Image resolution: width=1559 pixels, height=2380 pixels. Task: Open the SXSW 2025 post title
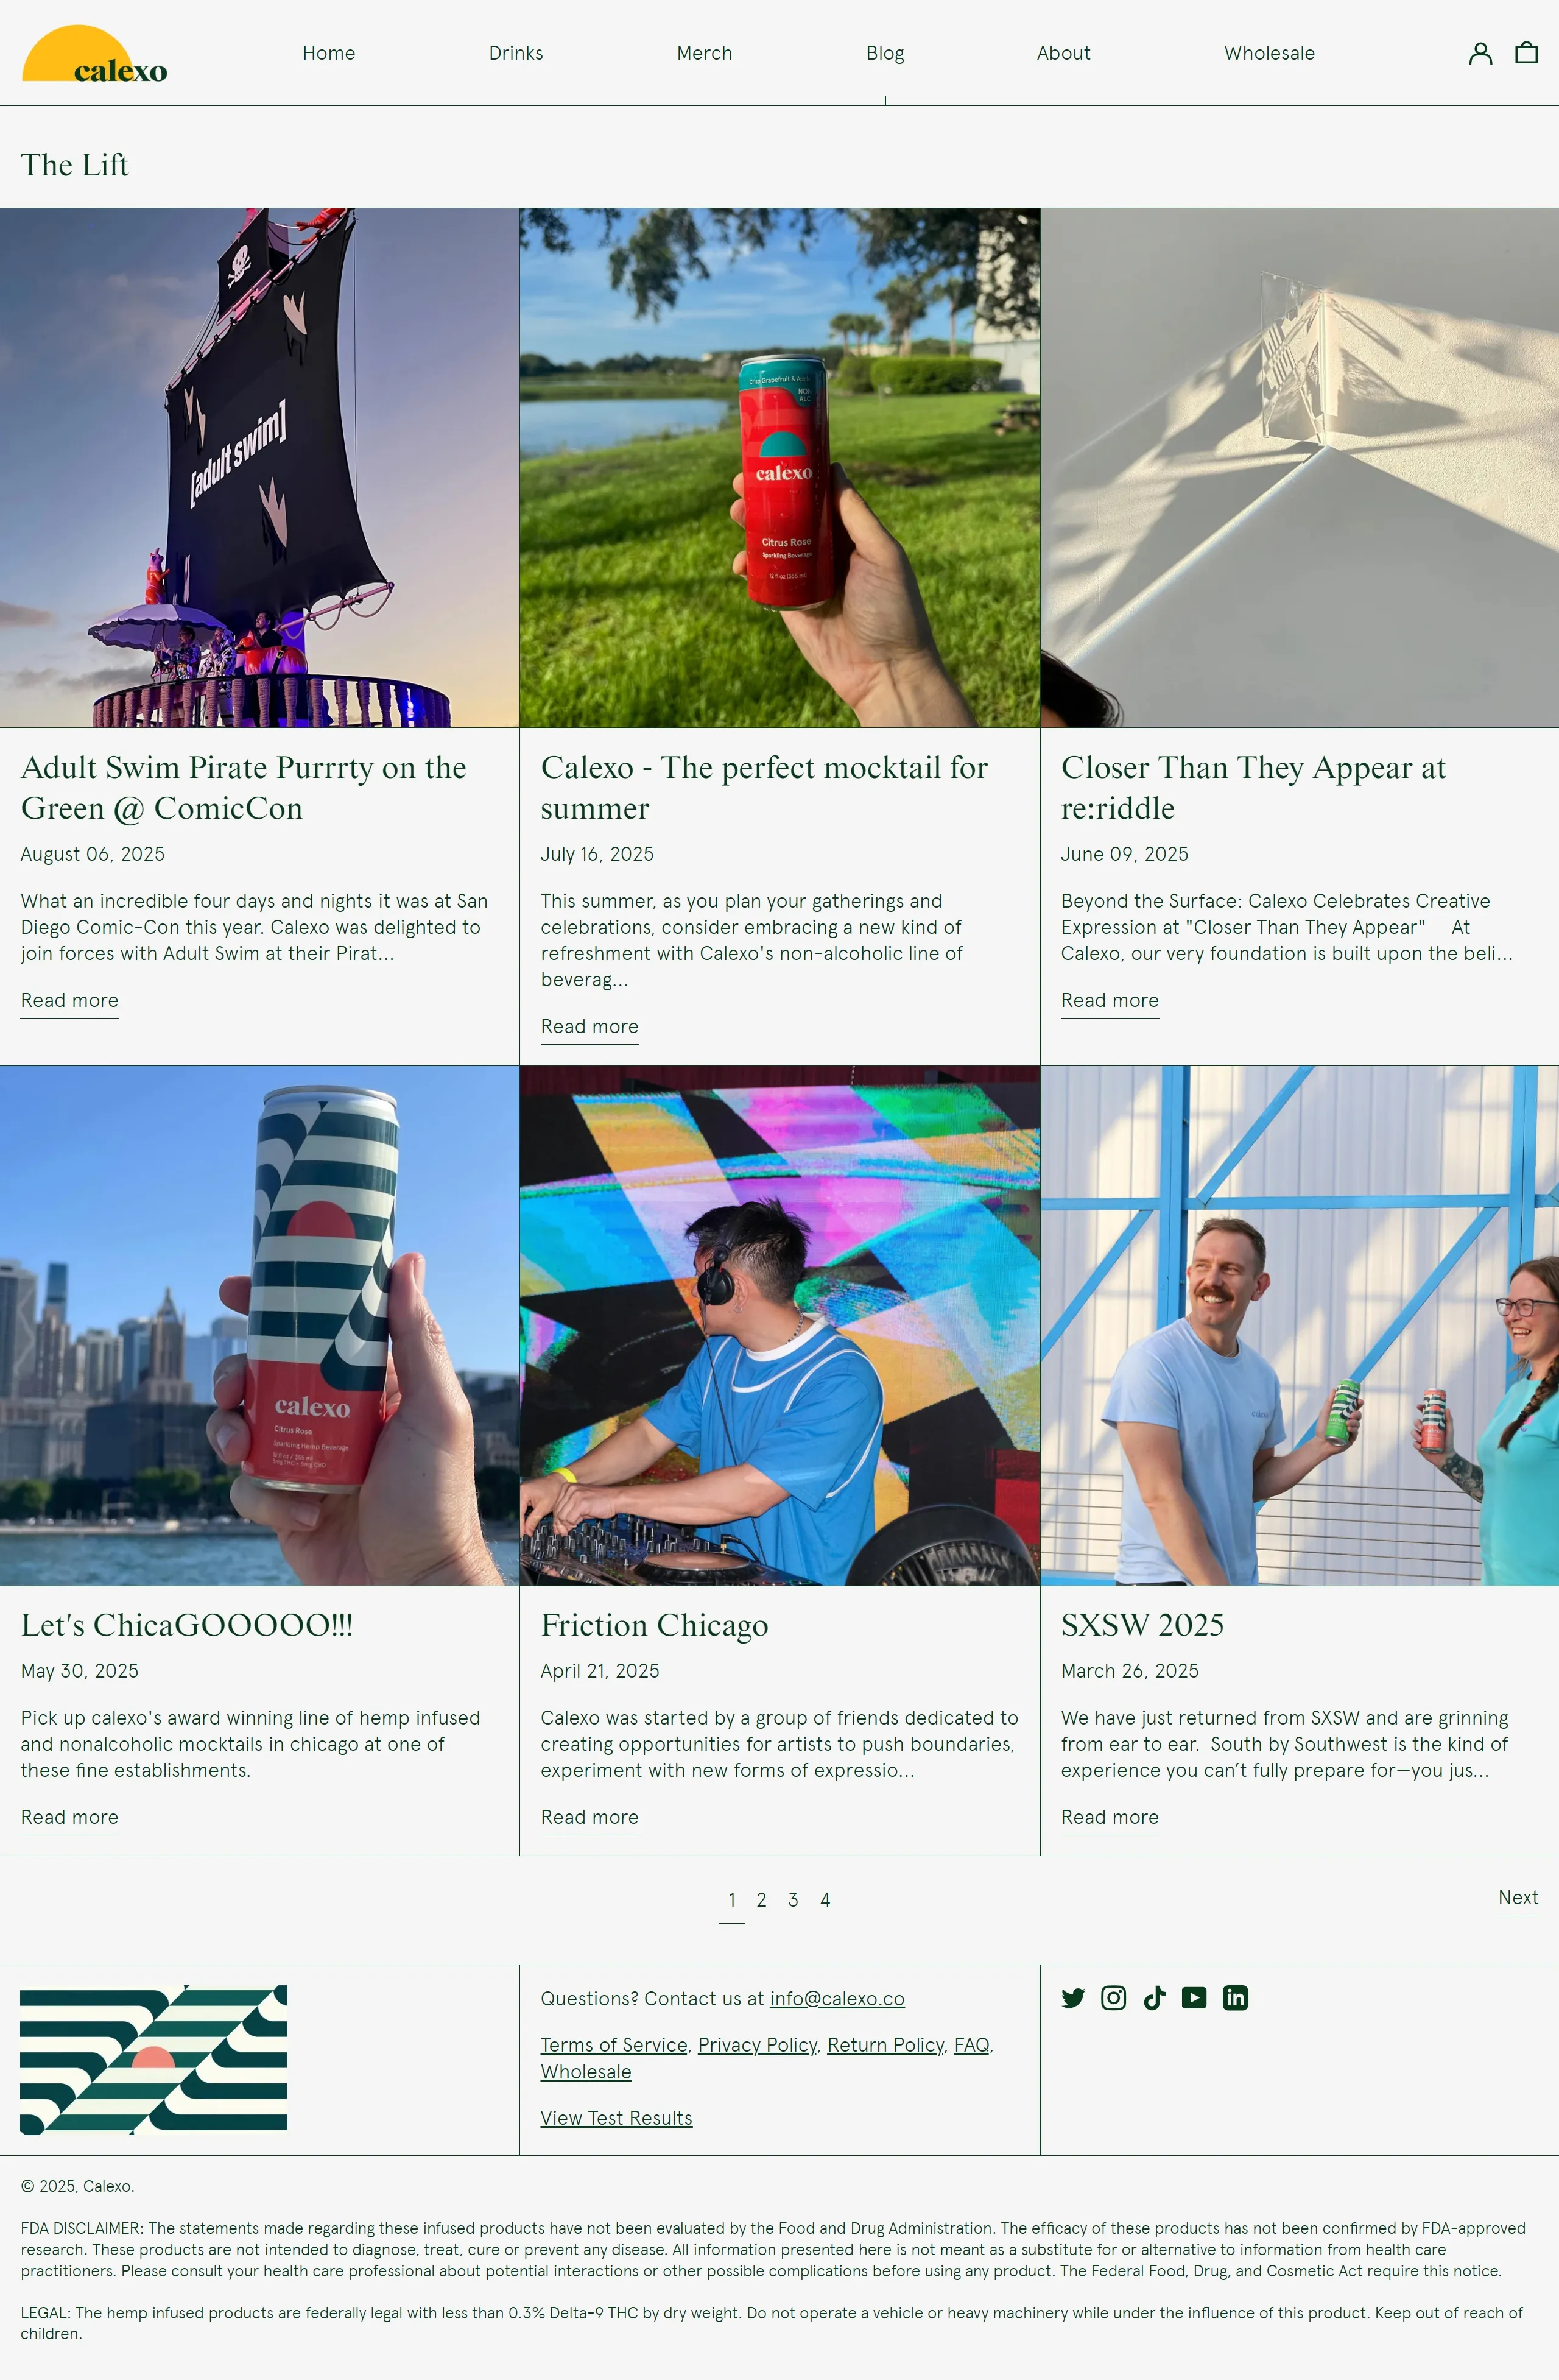pyautogui.click(x=1142, y=1625)
